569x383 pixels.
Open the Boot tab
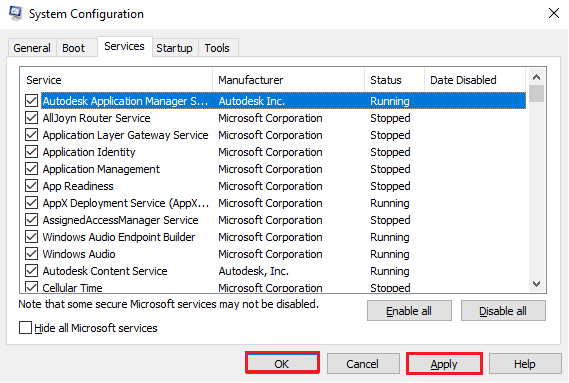pos(74,48)
